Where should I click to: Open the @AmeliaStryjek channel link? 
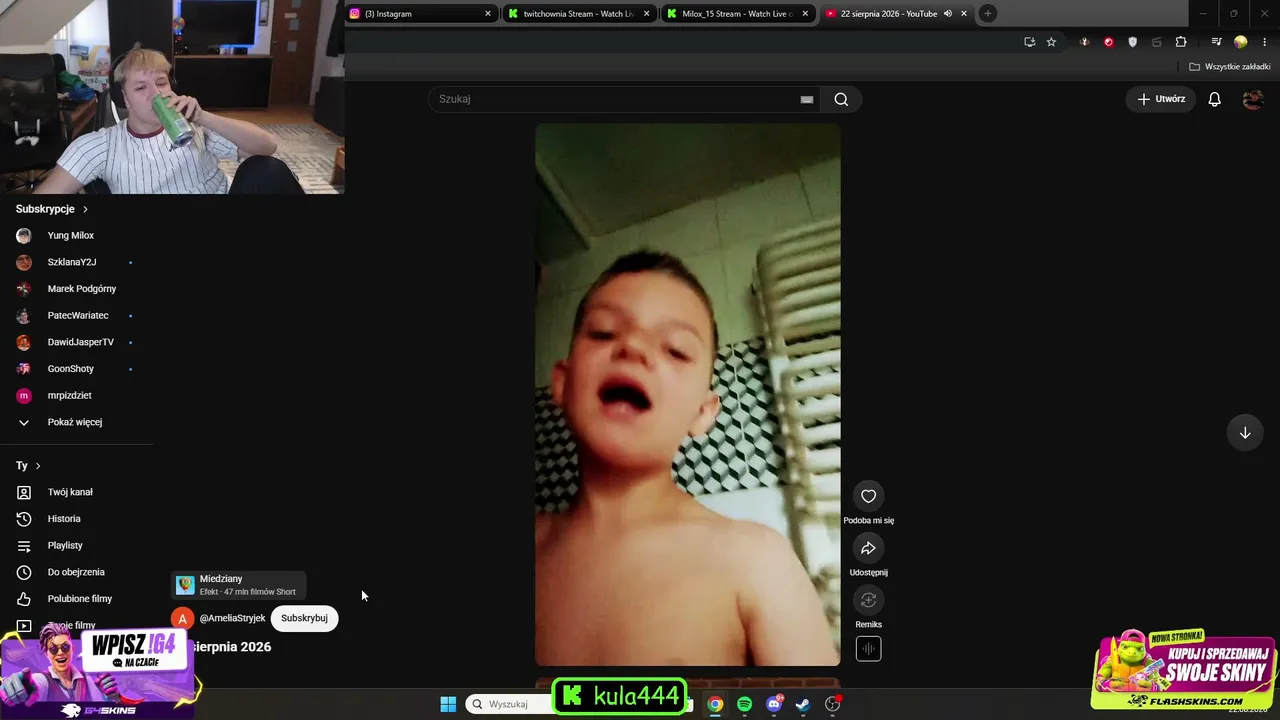[232, 618]
